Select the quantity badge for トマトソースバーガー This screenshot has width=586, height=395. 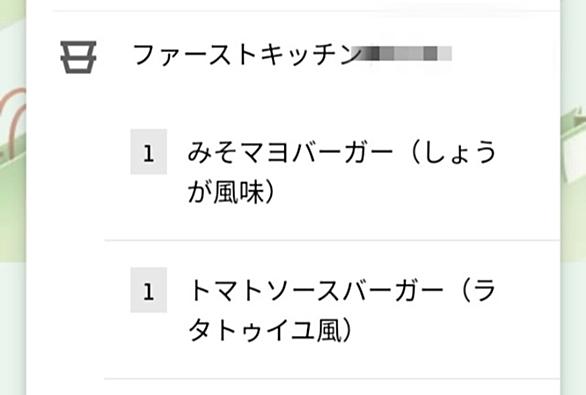(x=149, y=290)
